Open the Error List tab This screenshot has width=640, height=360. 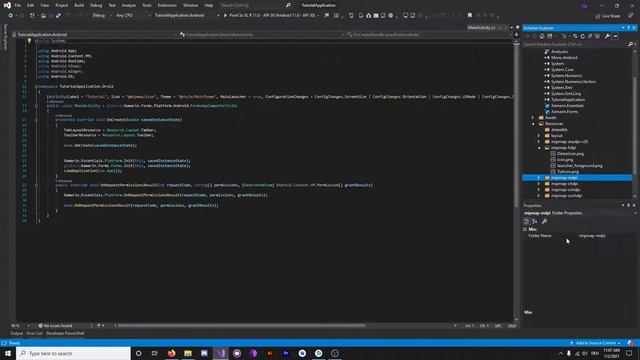[x=35, y=333]
